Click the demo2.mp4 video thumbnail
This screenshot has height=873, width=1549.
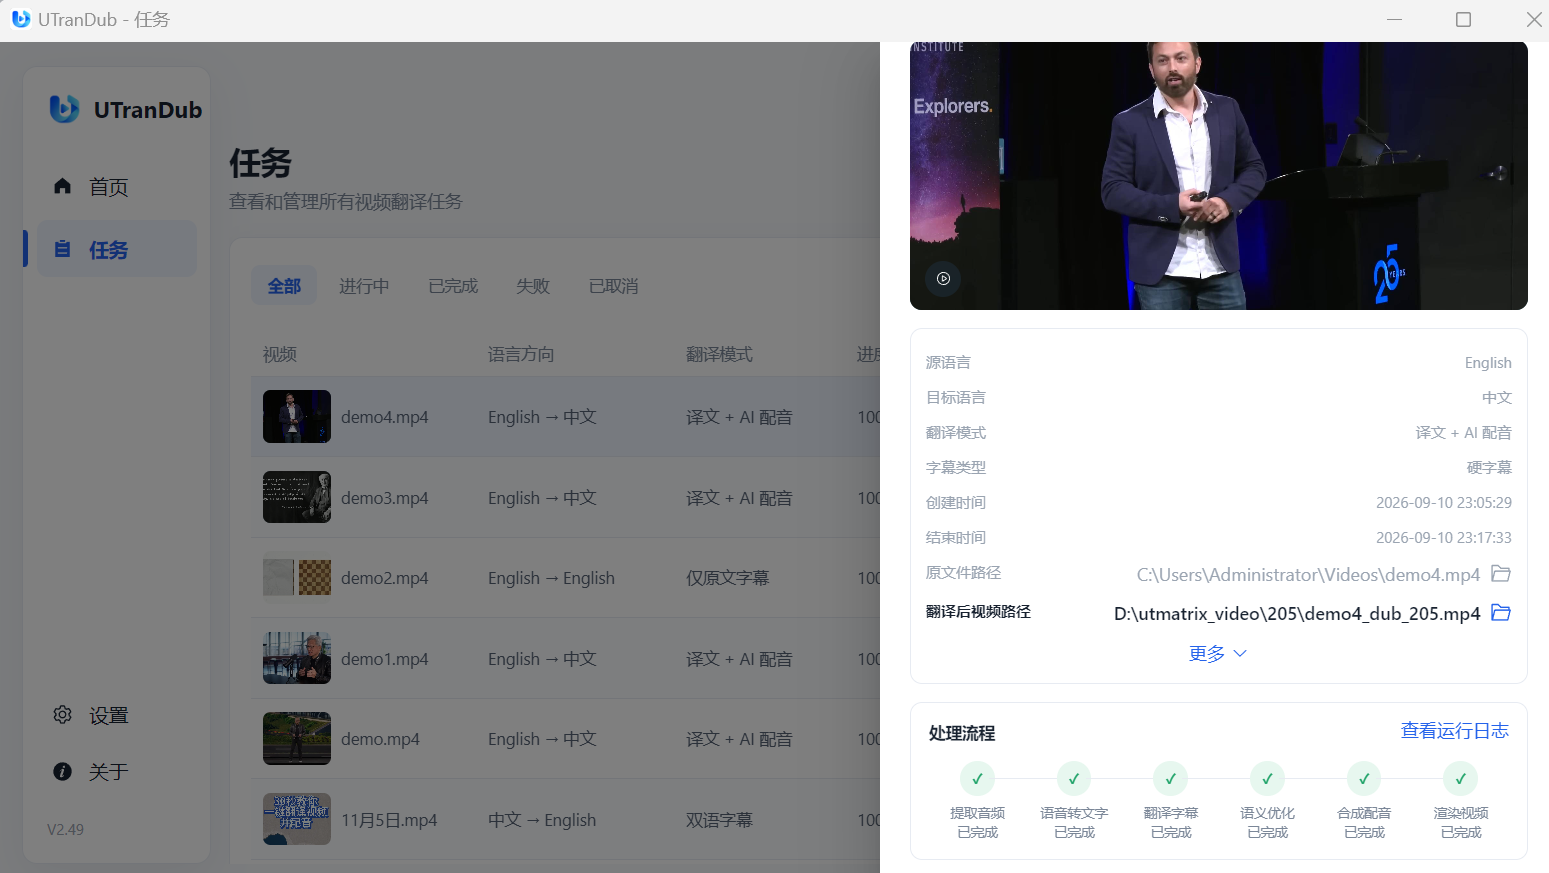pyautogui.click(x=297, y=577)
